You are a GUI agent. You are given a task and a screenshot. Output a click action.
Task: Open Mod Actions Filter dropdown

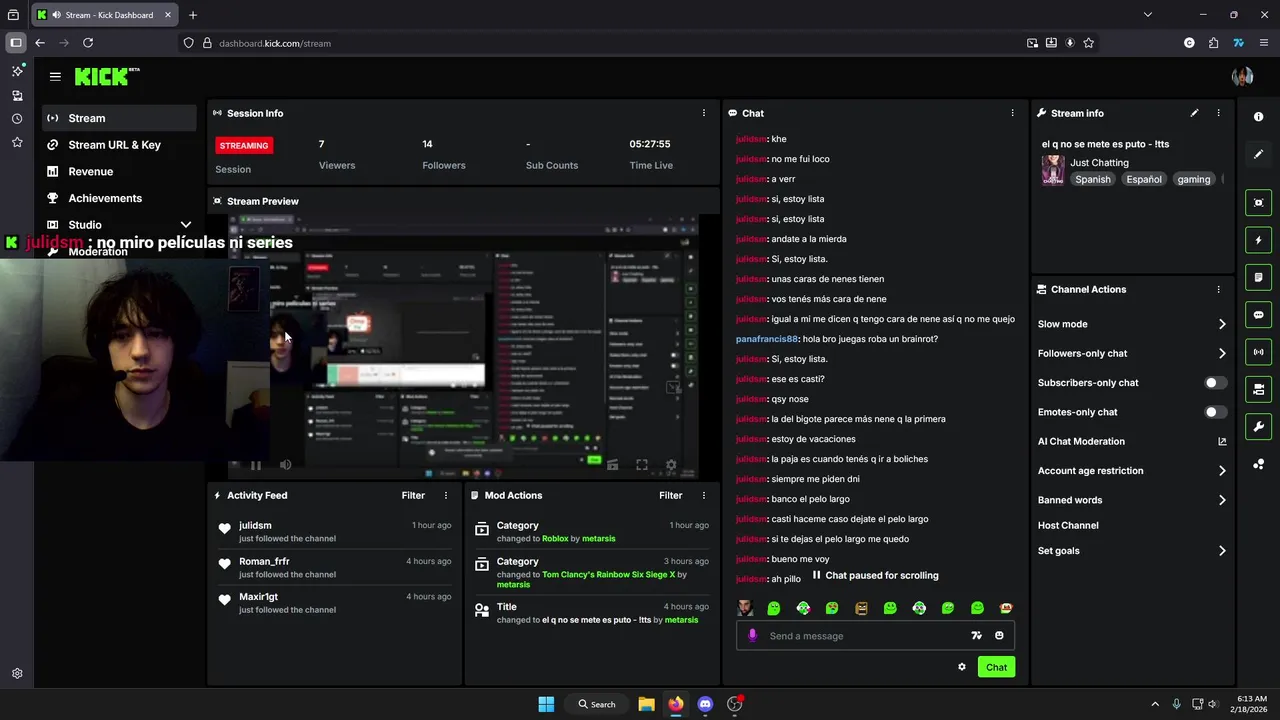point(671,495)
